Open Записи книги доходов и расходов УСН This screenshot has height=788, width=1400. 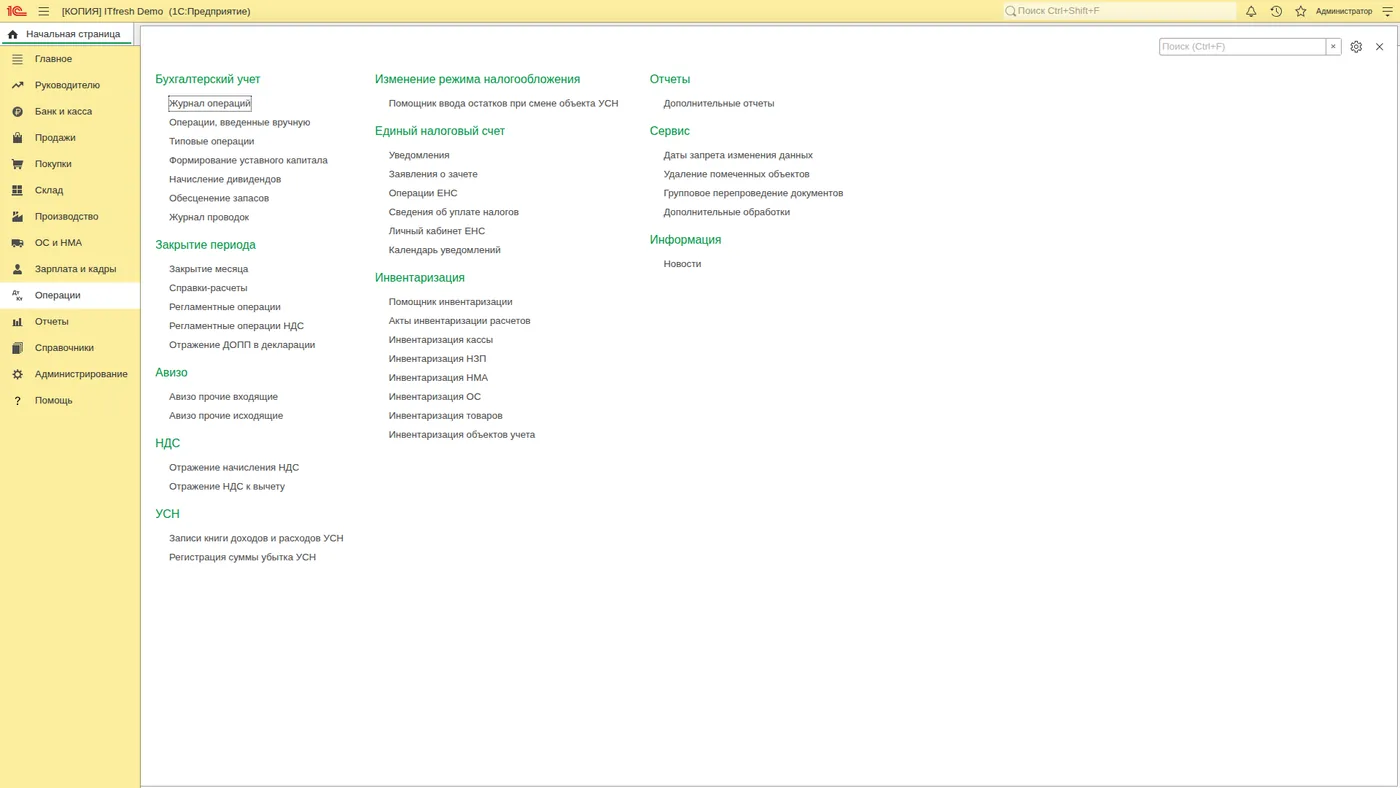click(x=256, y=538)
